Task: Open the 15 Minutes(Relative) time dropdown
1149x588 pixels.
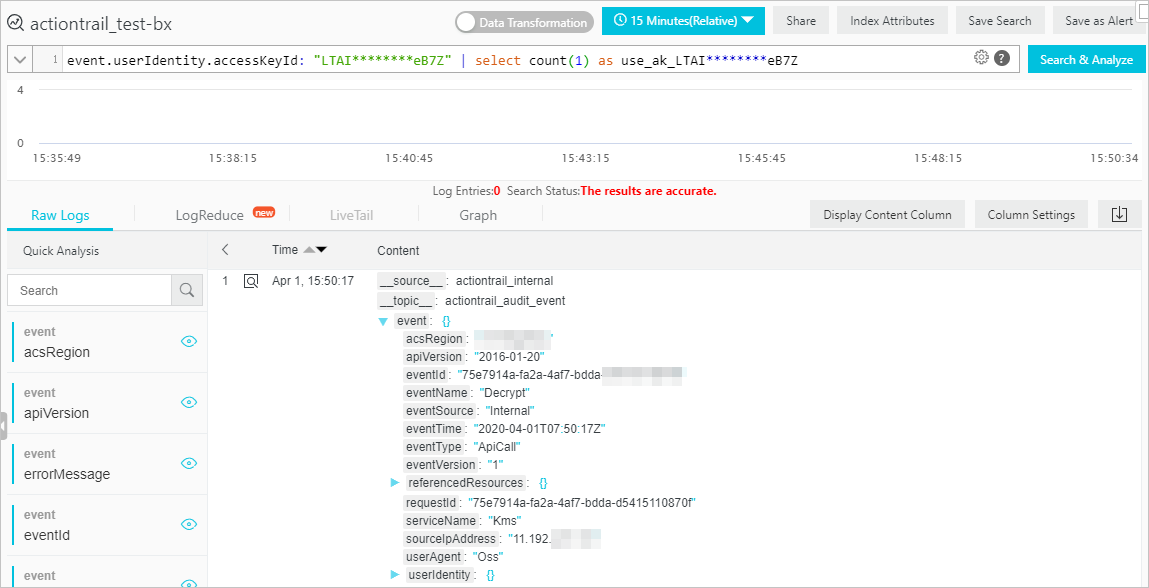Action: click(683, 21)
